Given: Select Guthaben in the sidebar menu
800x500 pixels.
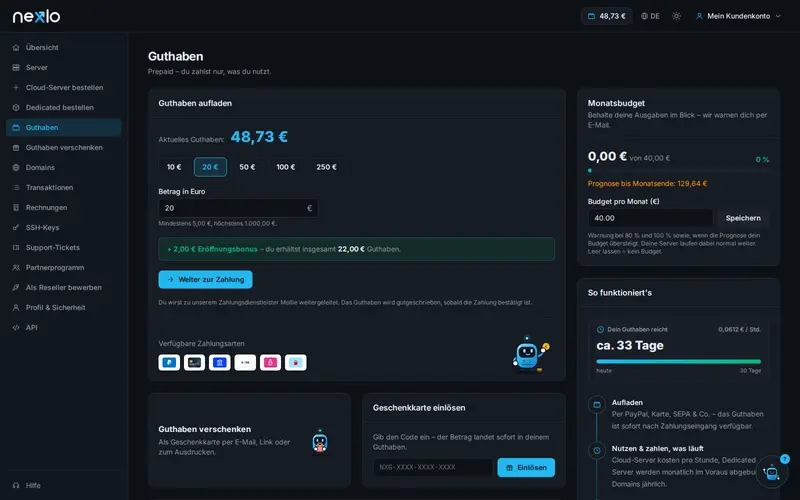Looking at the screenshot, I should [63, 128].
